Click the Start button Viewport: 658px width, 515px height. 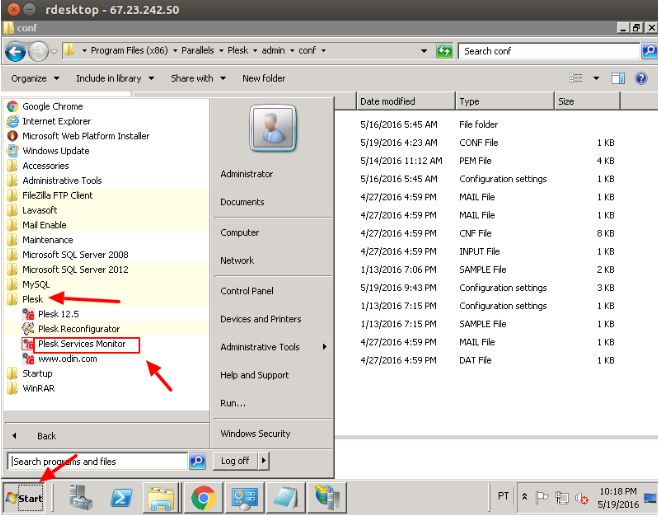pos(24,498)
